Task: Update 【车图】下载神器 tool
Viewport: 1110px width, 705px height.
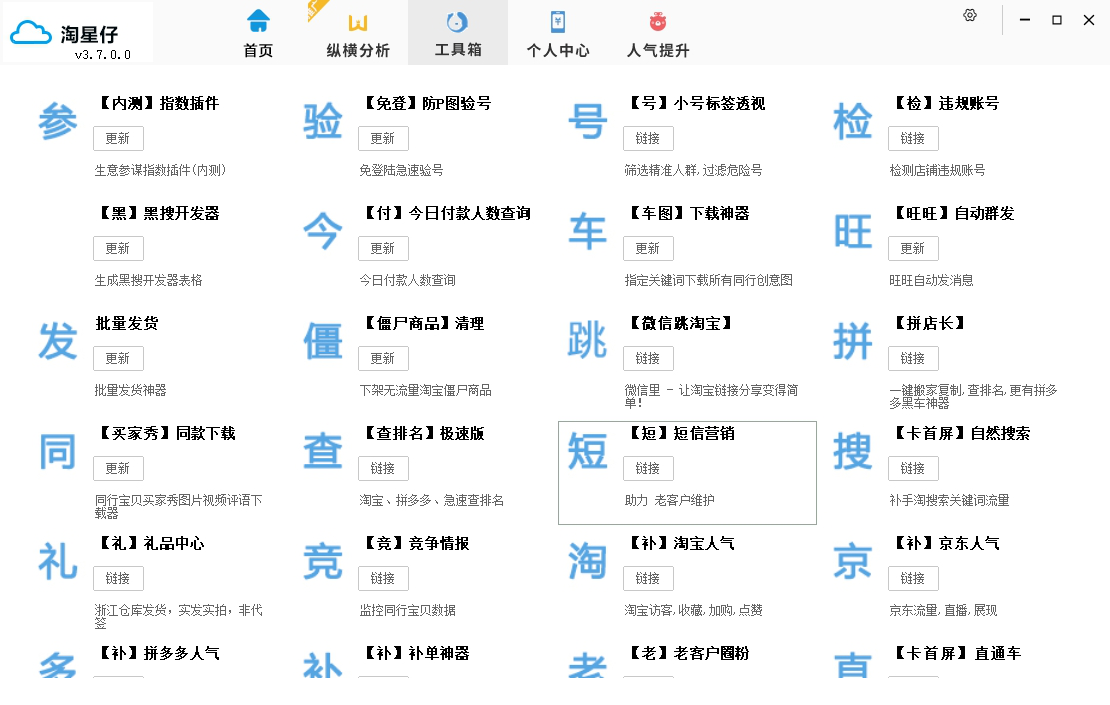Action: [x=648, y=248]
